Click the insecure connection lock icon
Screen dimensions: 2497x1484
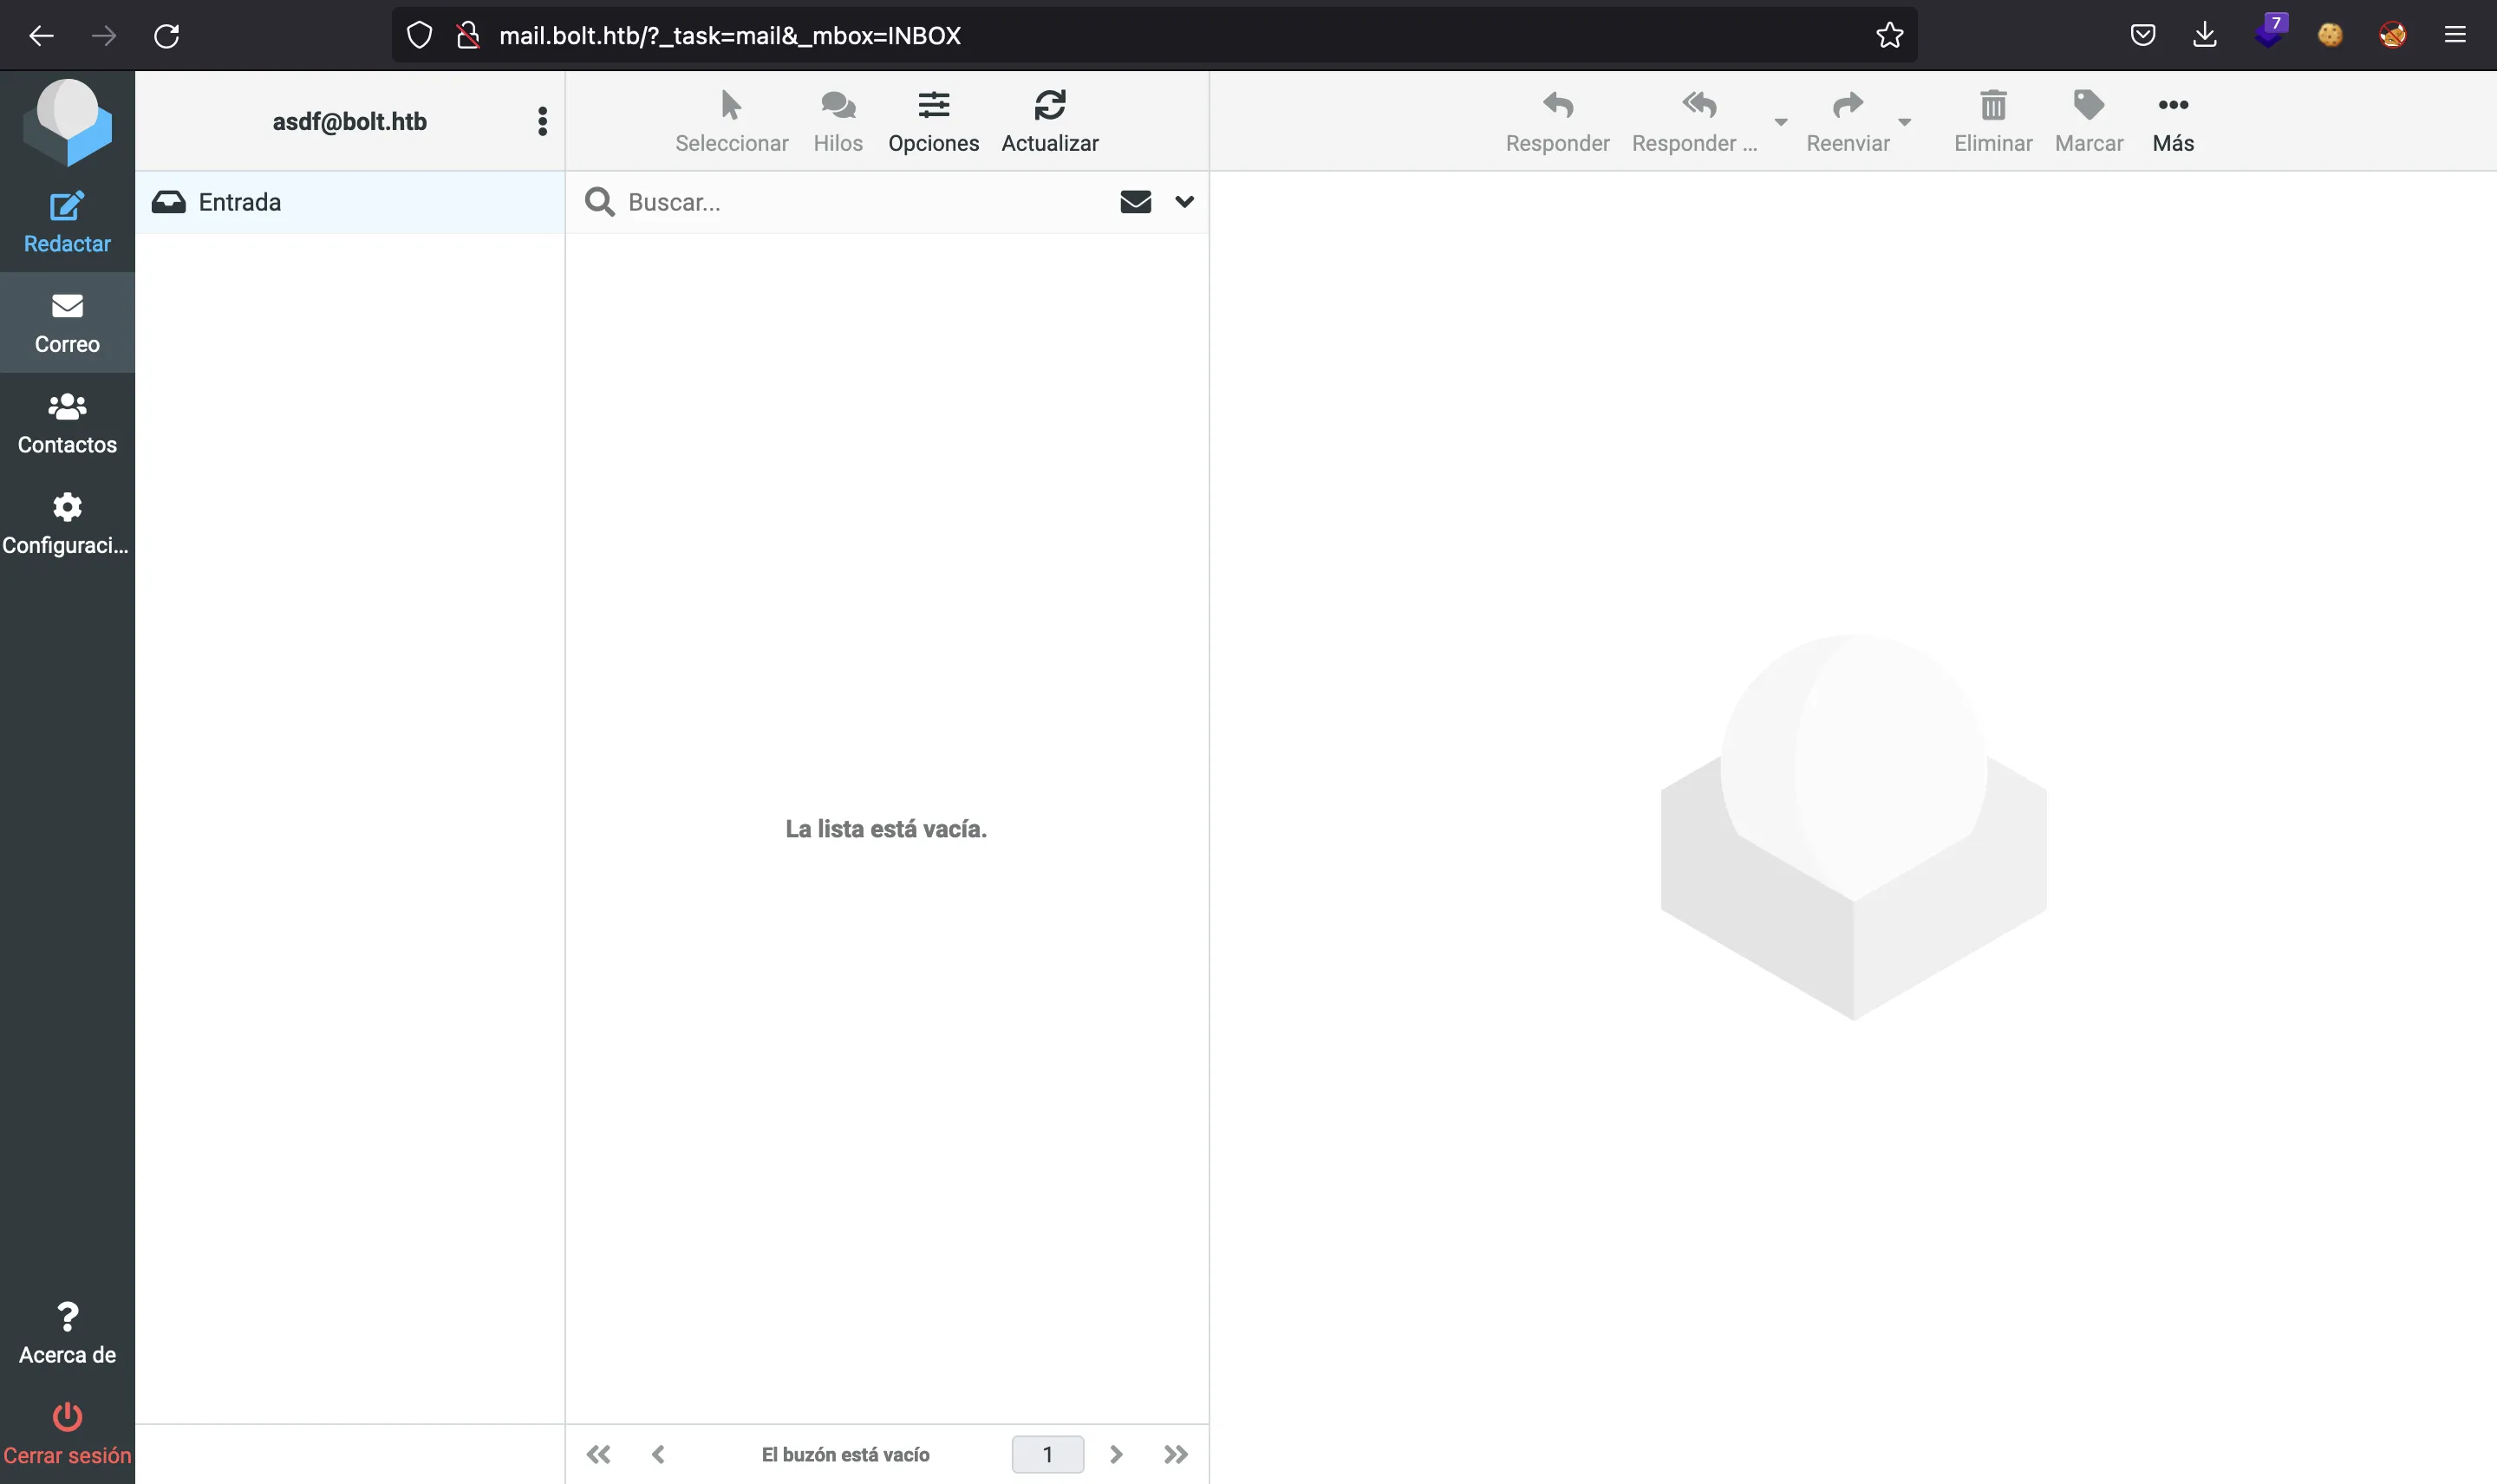[x=467, y=36]
